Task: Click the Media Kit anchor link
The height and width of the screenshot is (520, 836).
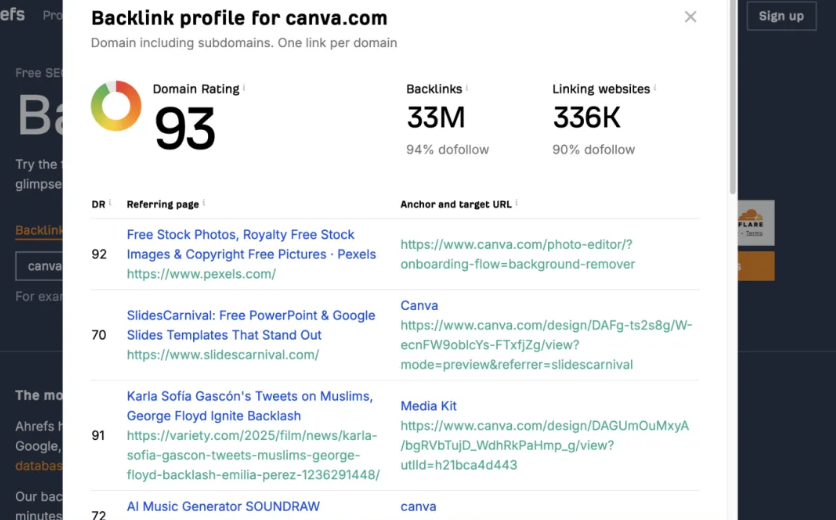Action: coord(428,406)
